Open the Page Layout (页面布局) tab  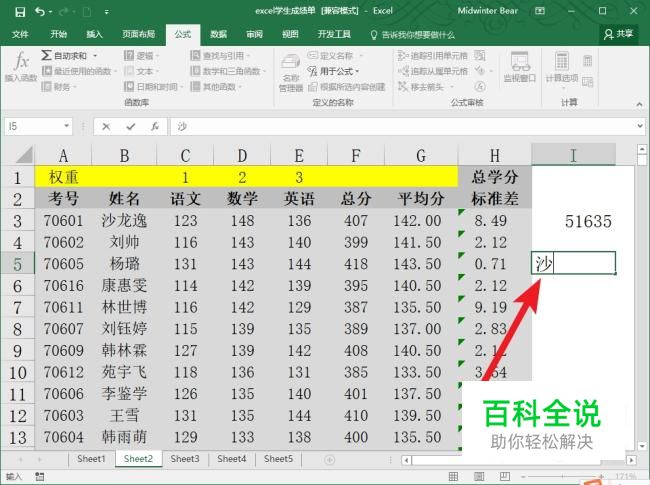(x=138, y=34)
